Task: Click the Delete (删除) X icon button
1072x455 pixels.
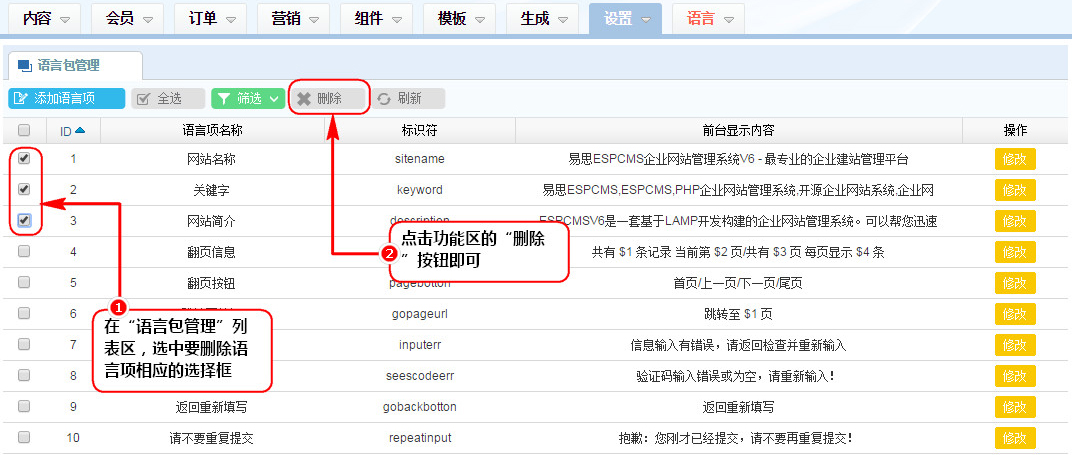Action: [x=304, y=98]
